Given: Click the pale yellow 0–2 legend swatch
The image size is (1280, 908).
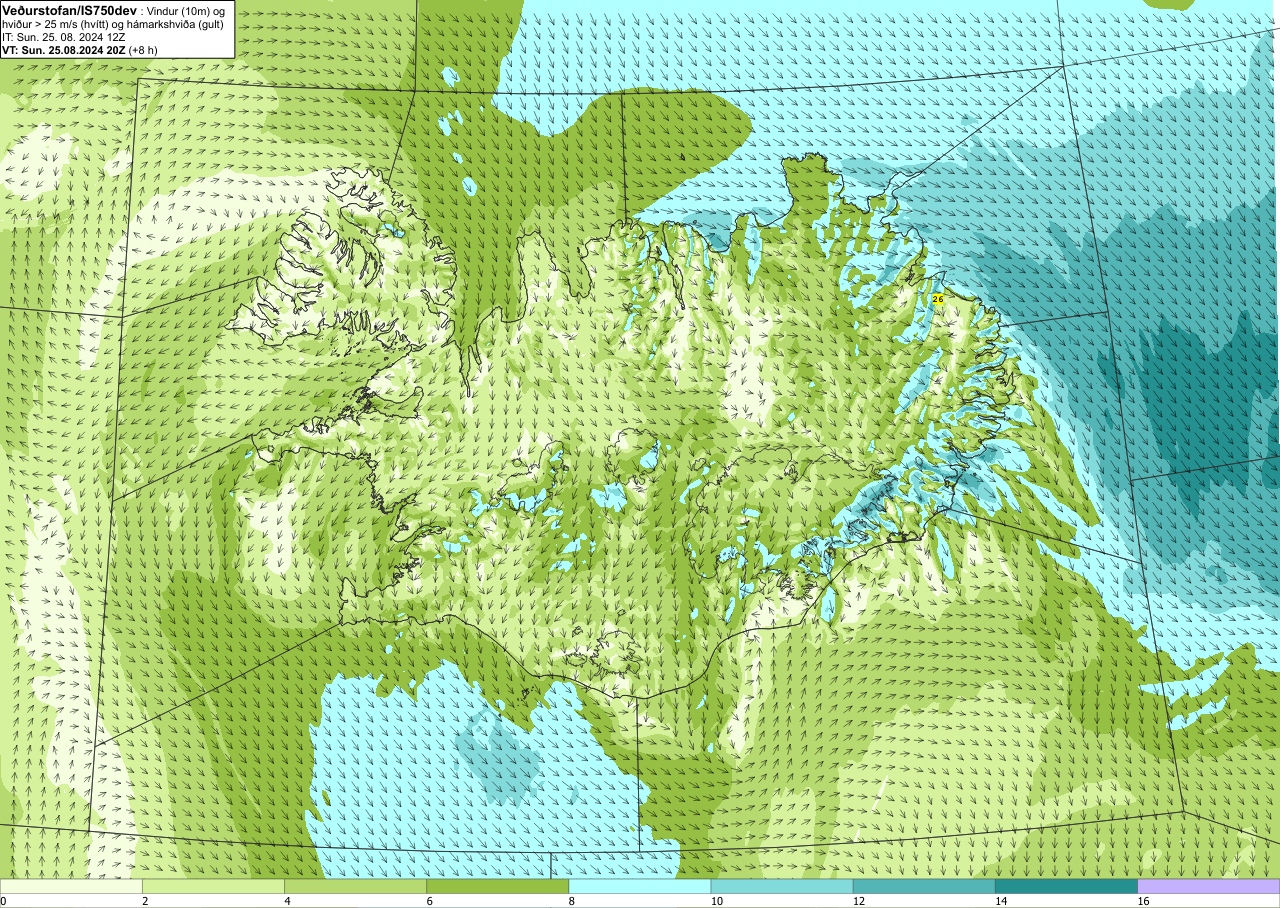Looking at the screenshot, I should tap(71, 886).
